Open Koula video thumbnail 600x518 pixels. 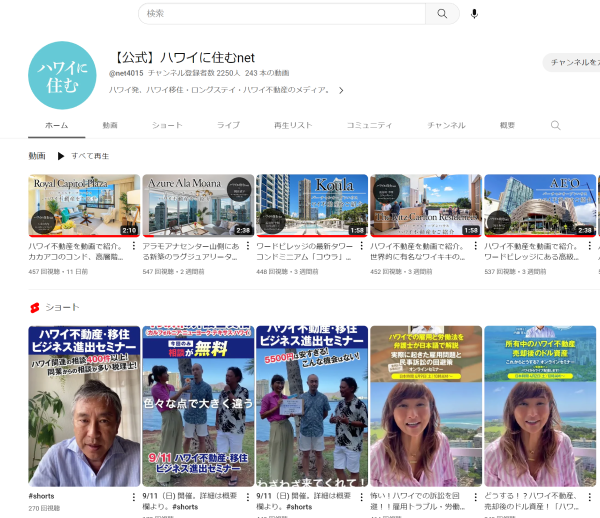tap(312, 205)
